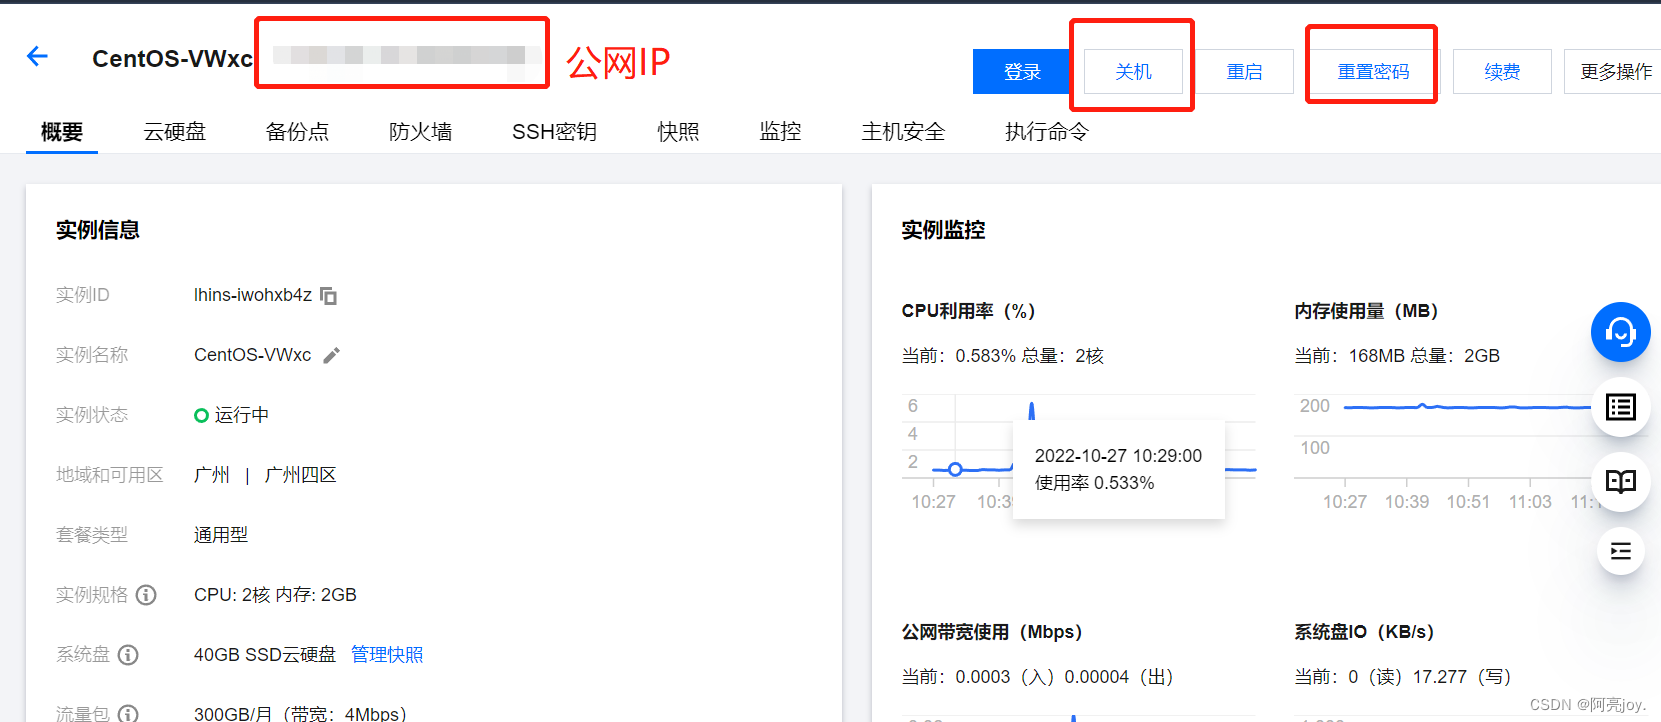Switch to the 云硬盘 tab

174,132
